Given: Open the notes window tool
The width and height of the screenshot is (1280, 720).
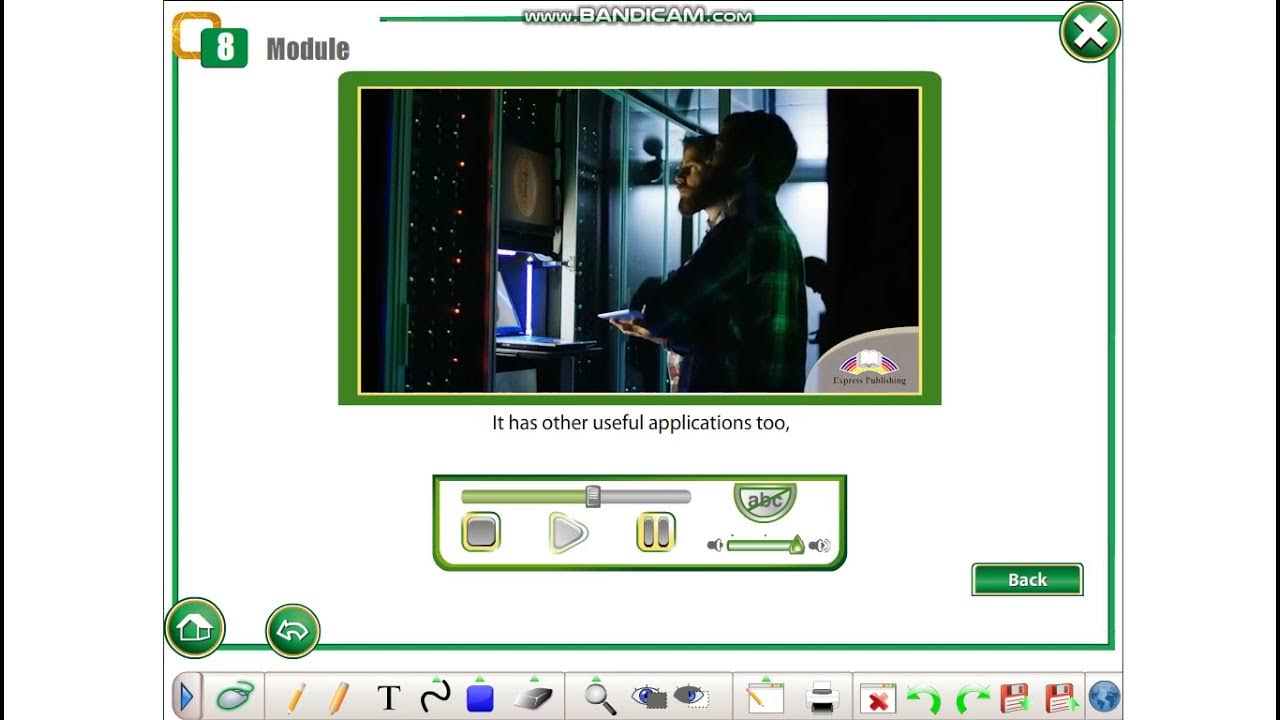Looking at the screenshot, I should click(x=765, y=696).
